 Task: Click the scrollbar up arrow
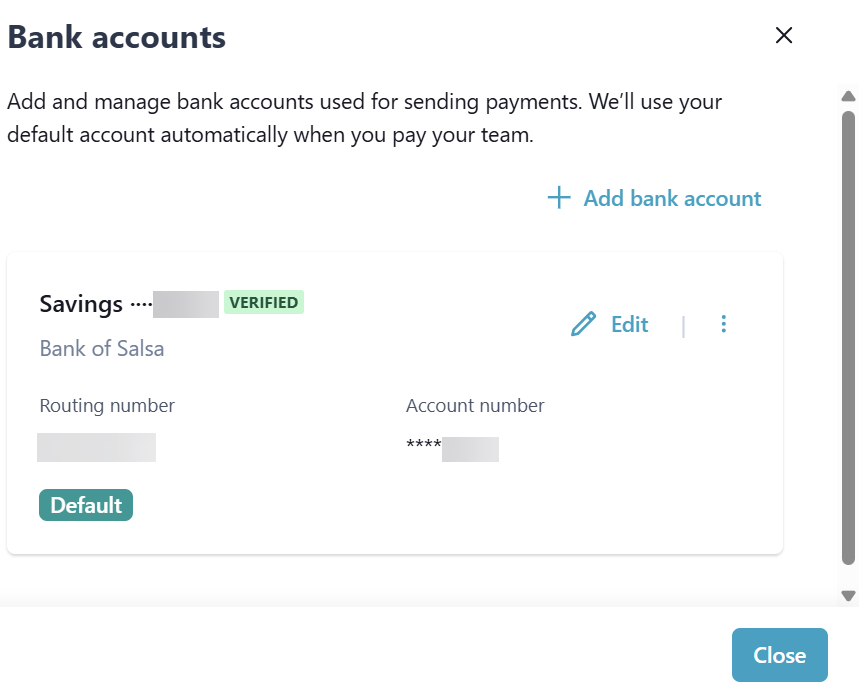tap(848, 97)
